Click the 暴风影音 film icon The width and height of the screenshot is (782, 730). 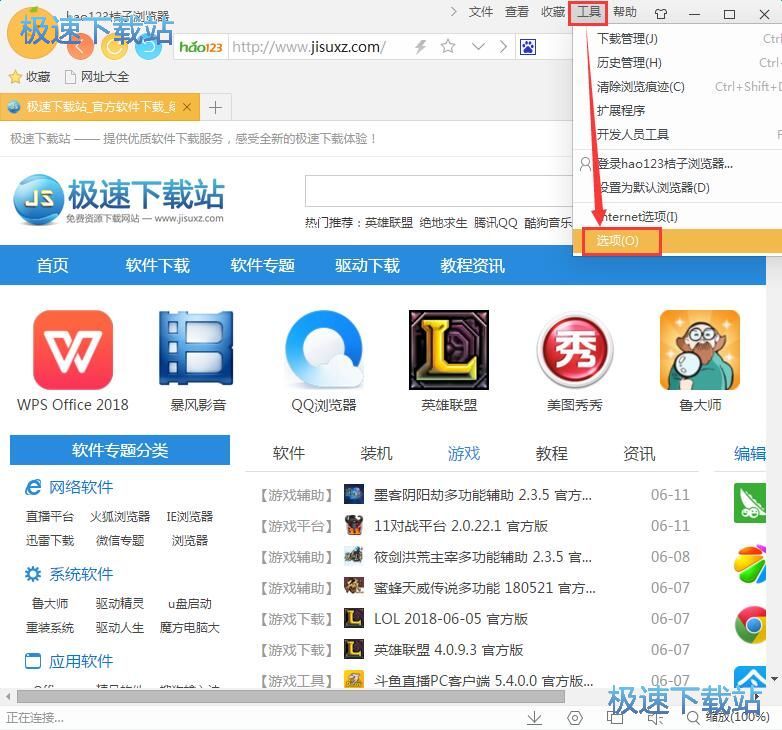pyautogui.click(x=196, y=348)
